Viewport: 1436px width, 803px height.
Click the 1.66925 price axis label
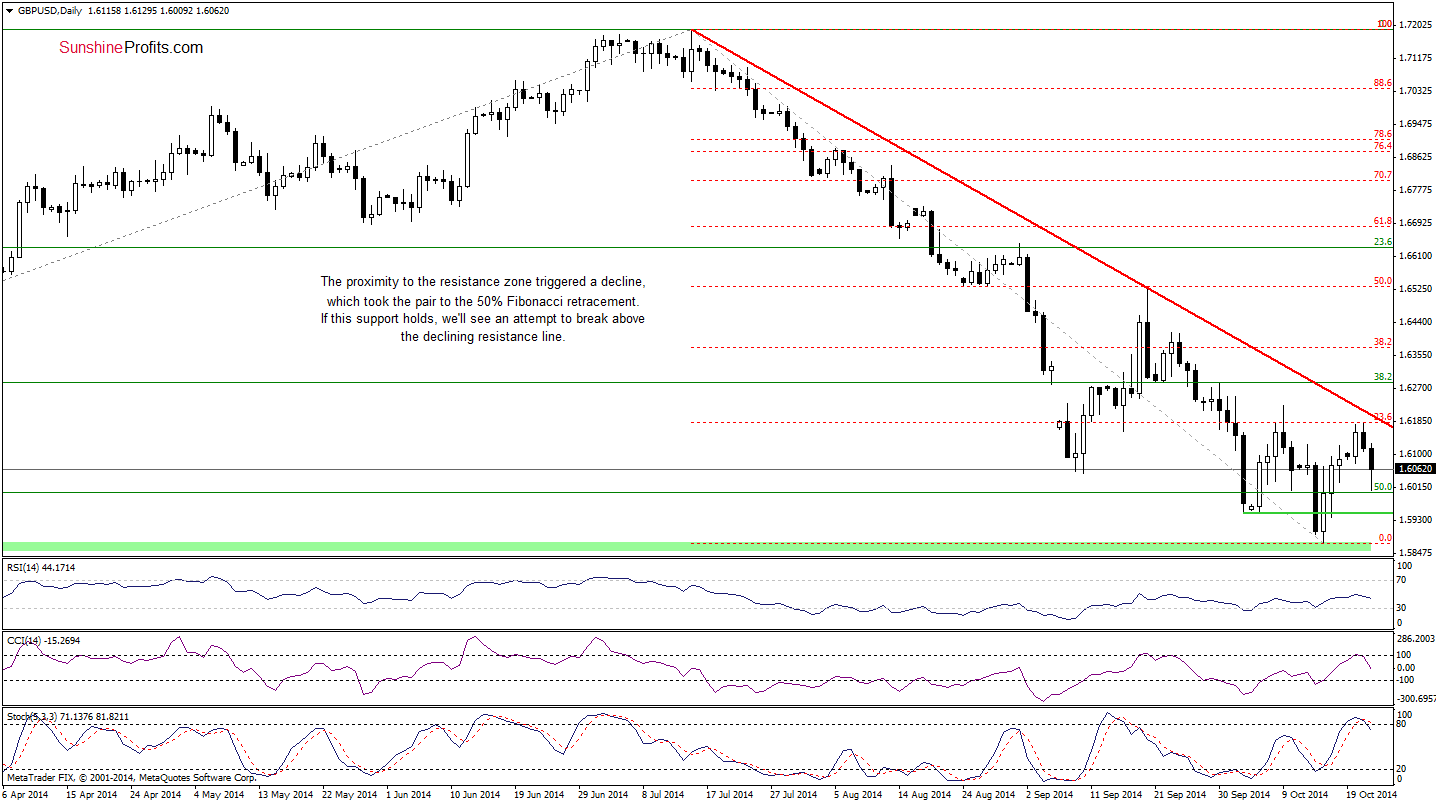[x=1418, y=223]
